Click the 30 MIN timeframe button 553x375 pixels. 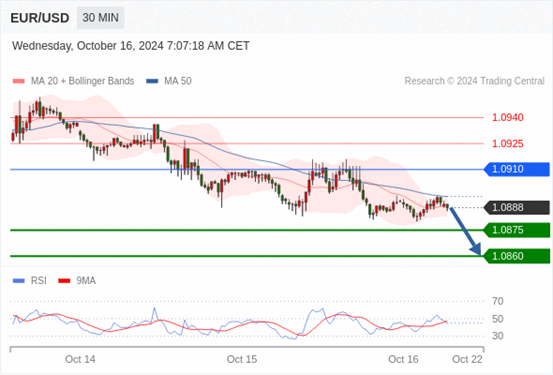(101, 17)
